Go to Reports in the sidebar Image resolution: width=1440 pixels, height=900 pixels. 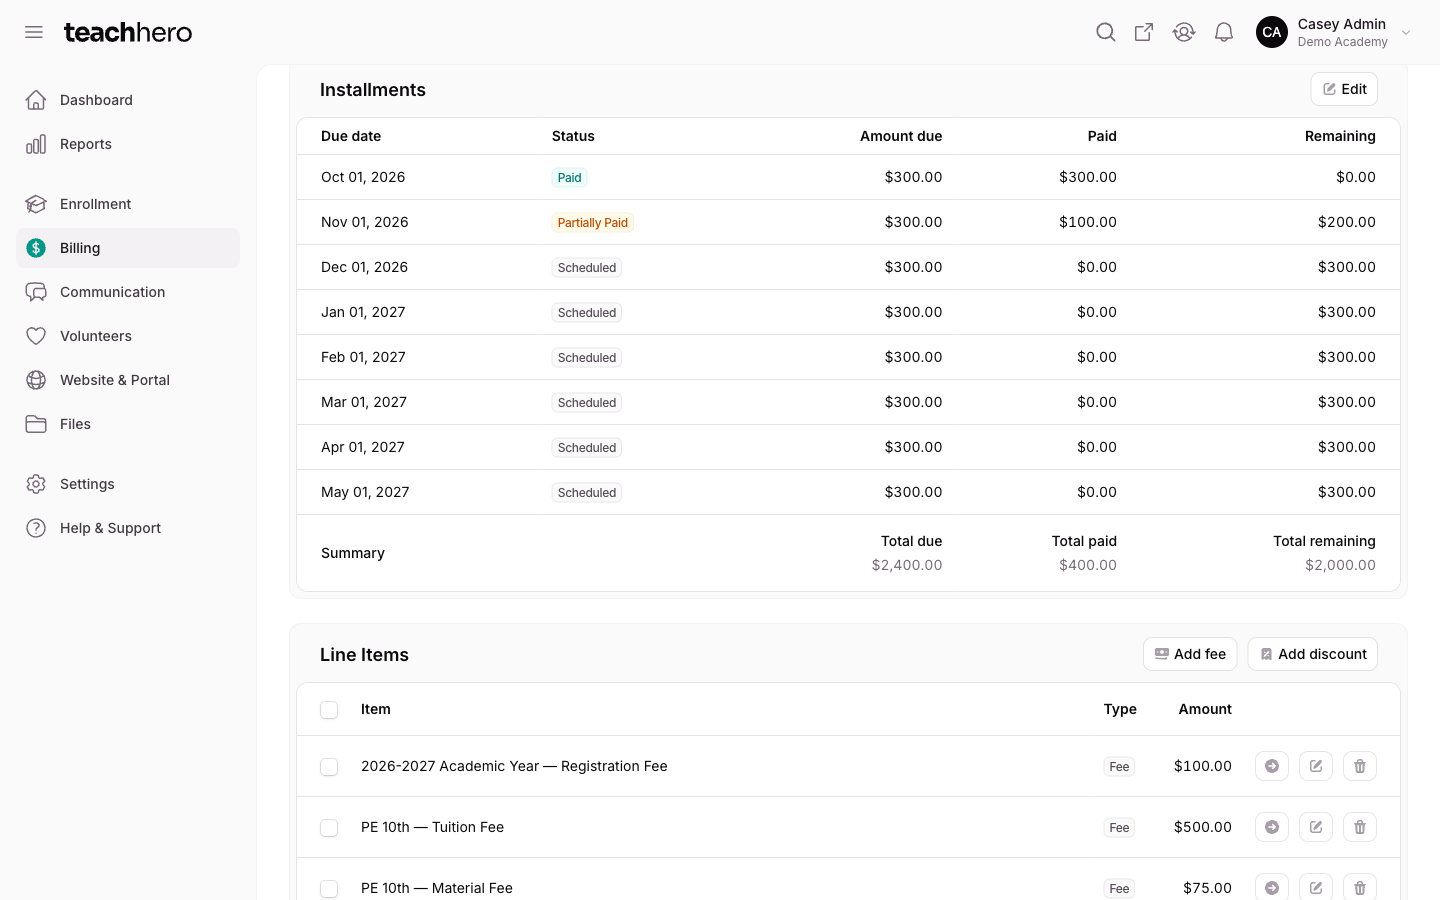[x=128, y=144]
